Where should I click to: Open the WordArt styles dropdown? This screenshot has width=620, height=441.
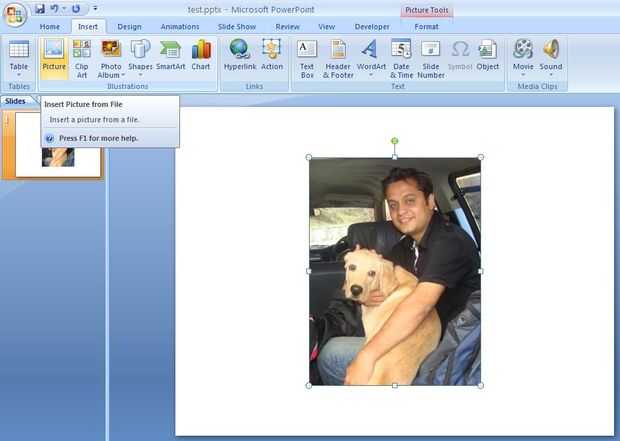[x=371, y=75]
